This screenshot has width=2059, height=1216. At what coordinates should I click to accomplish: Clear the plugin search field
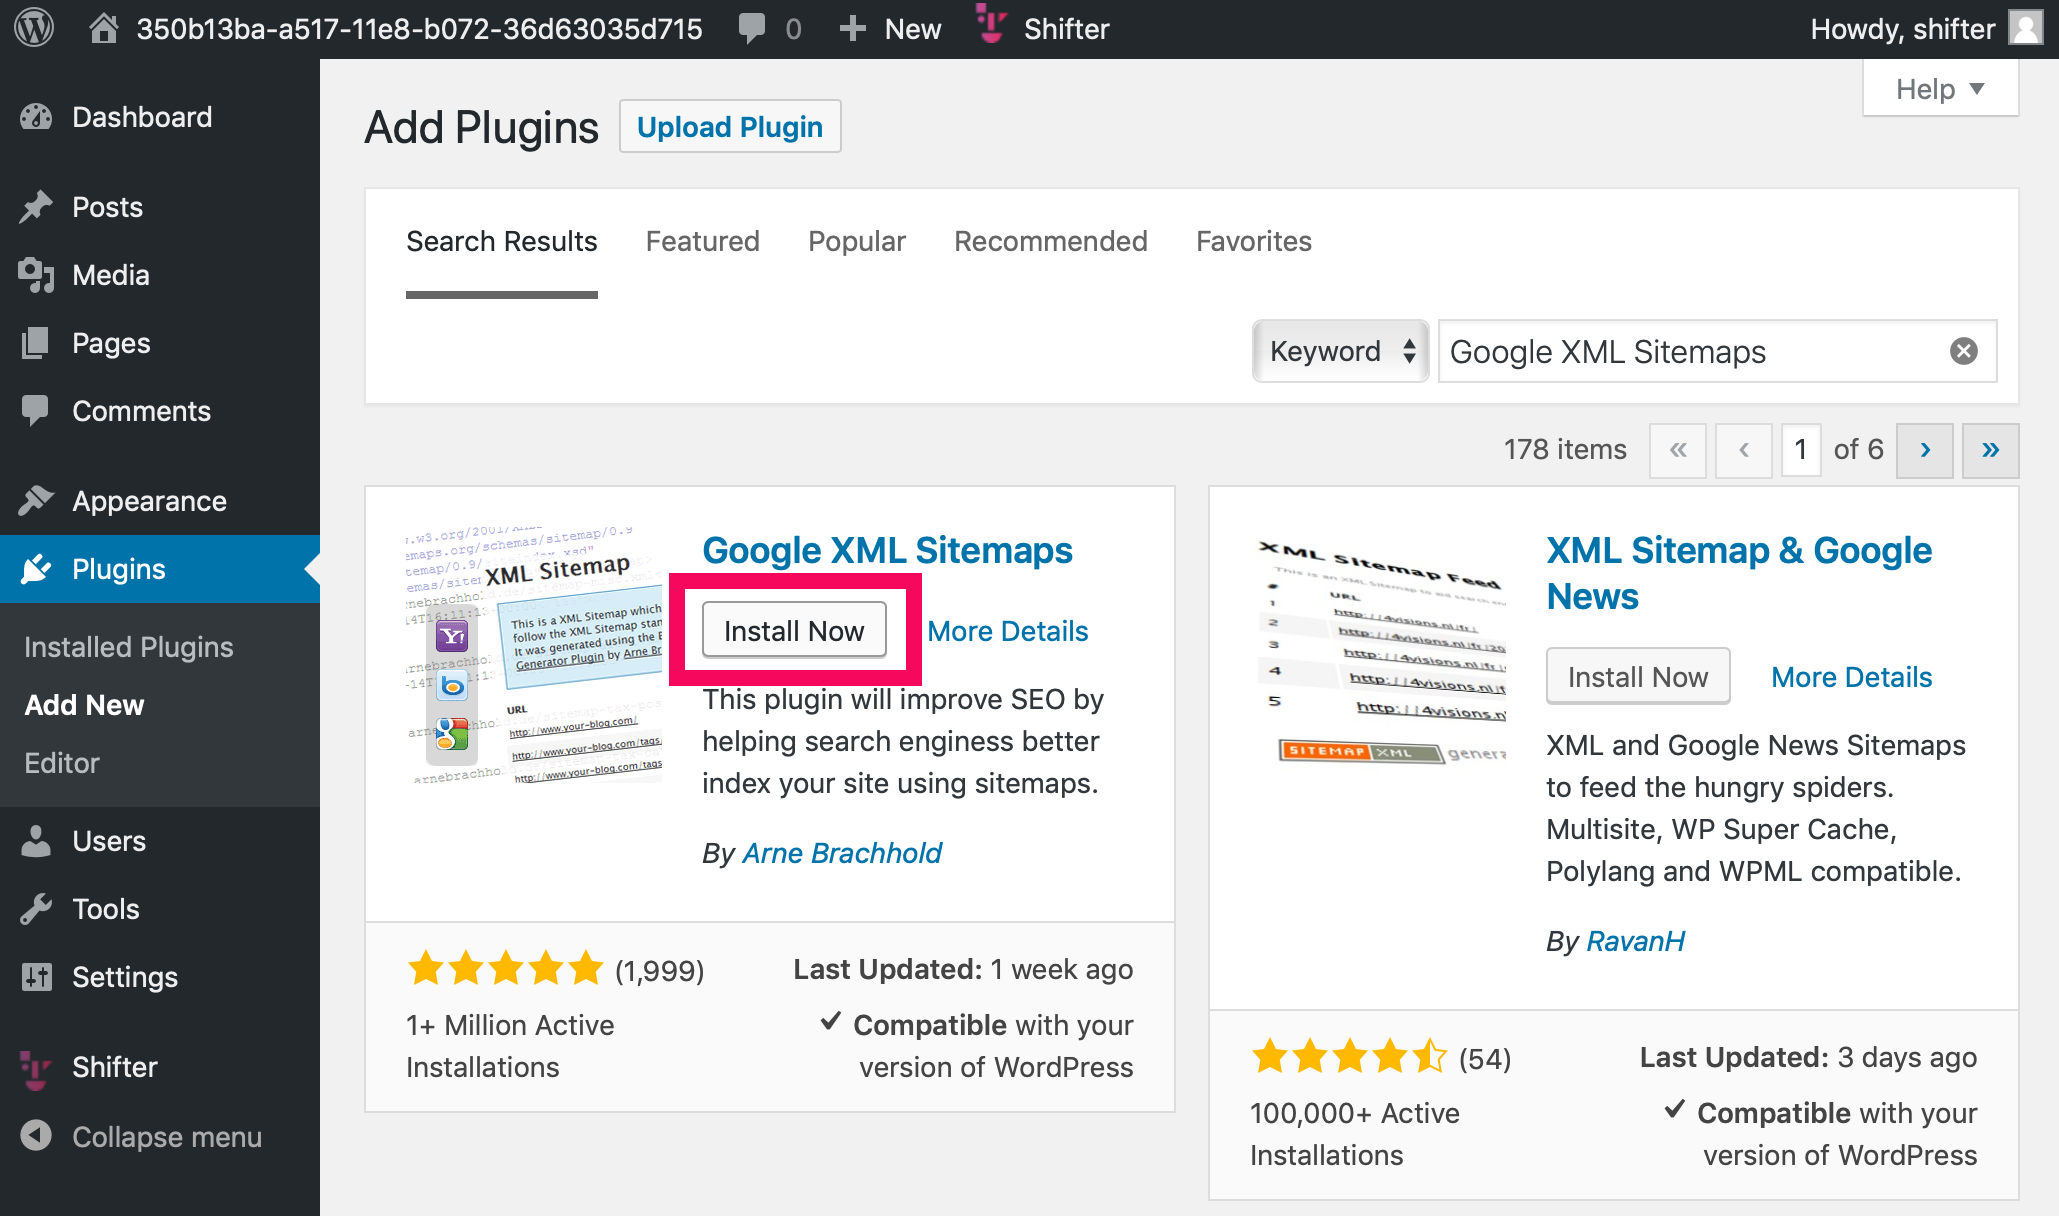coord(1963,351)
